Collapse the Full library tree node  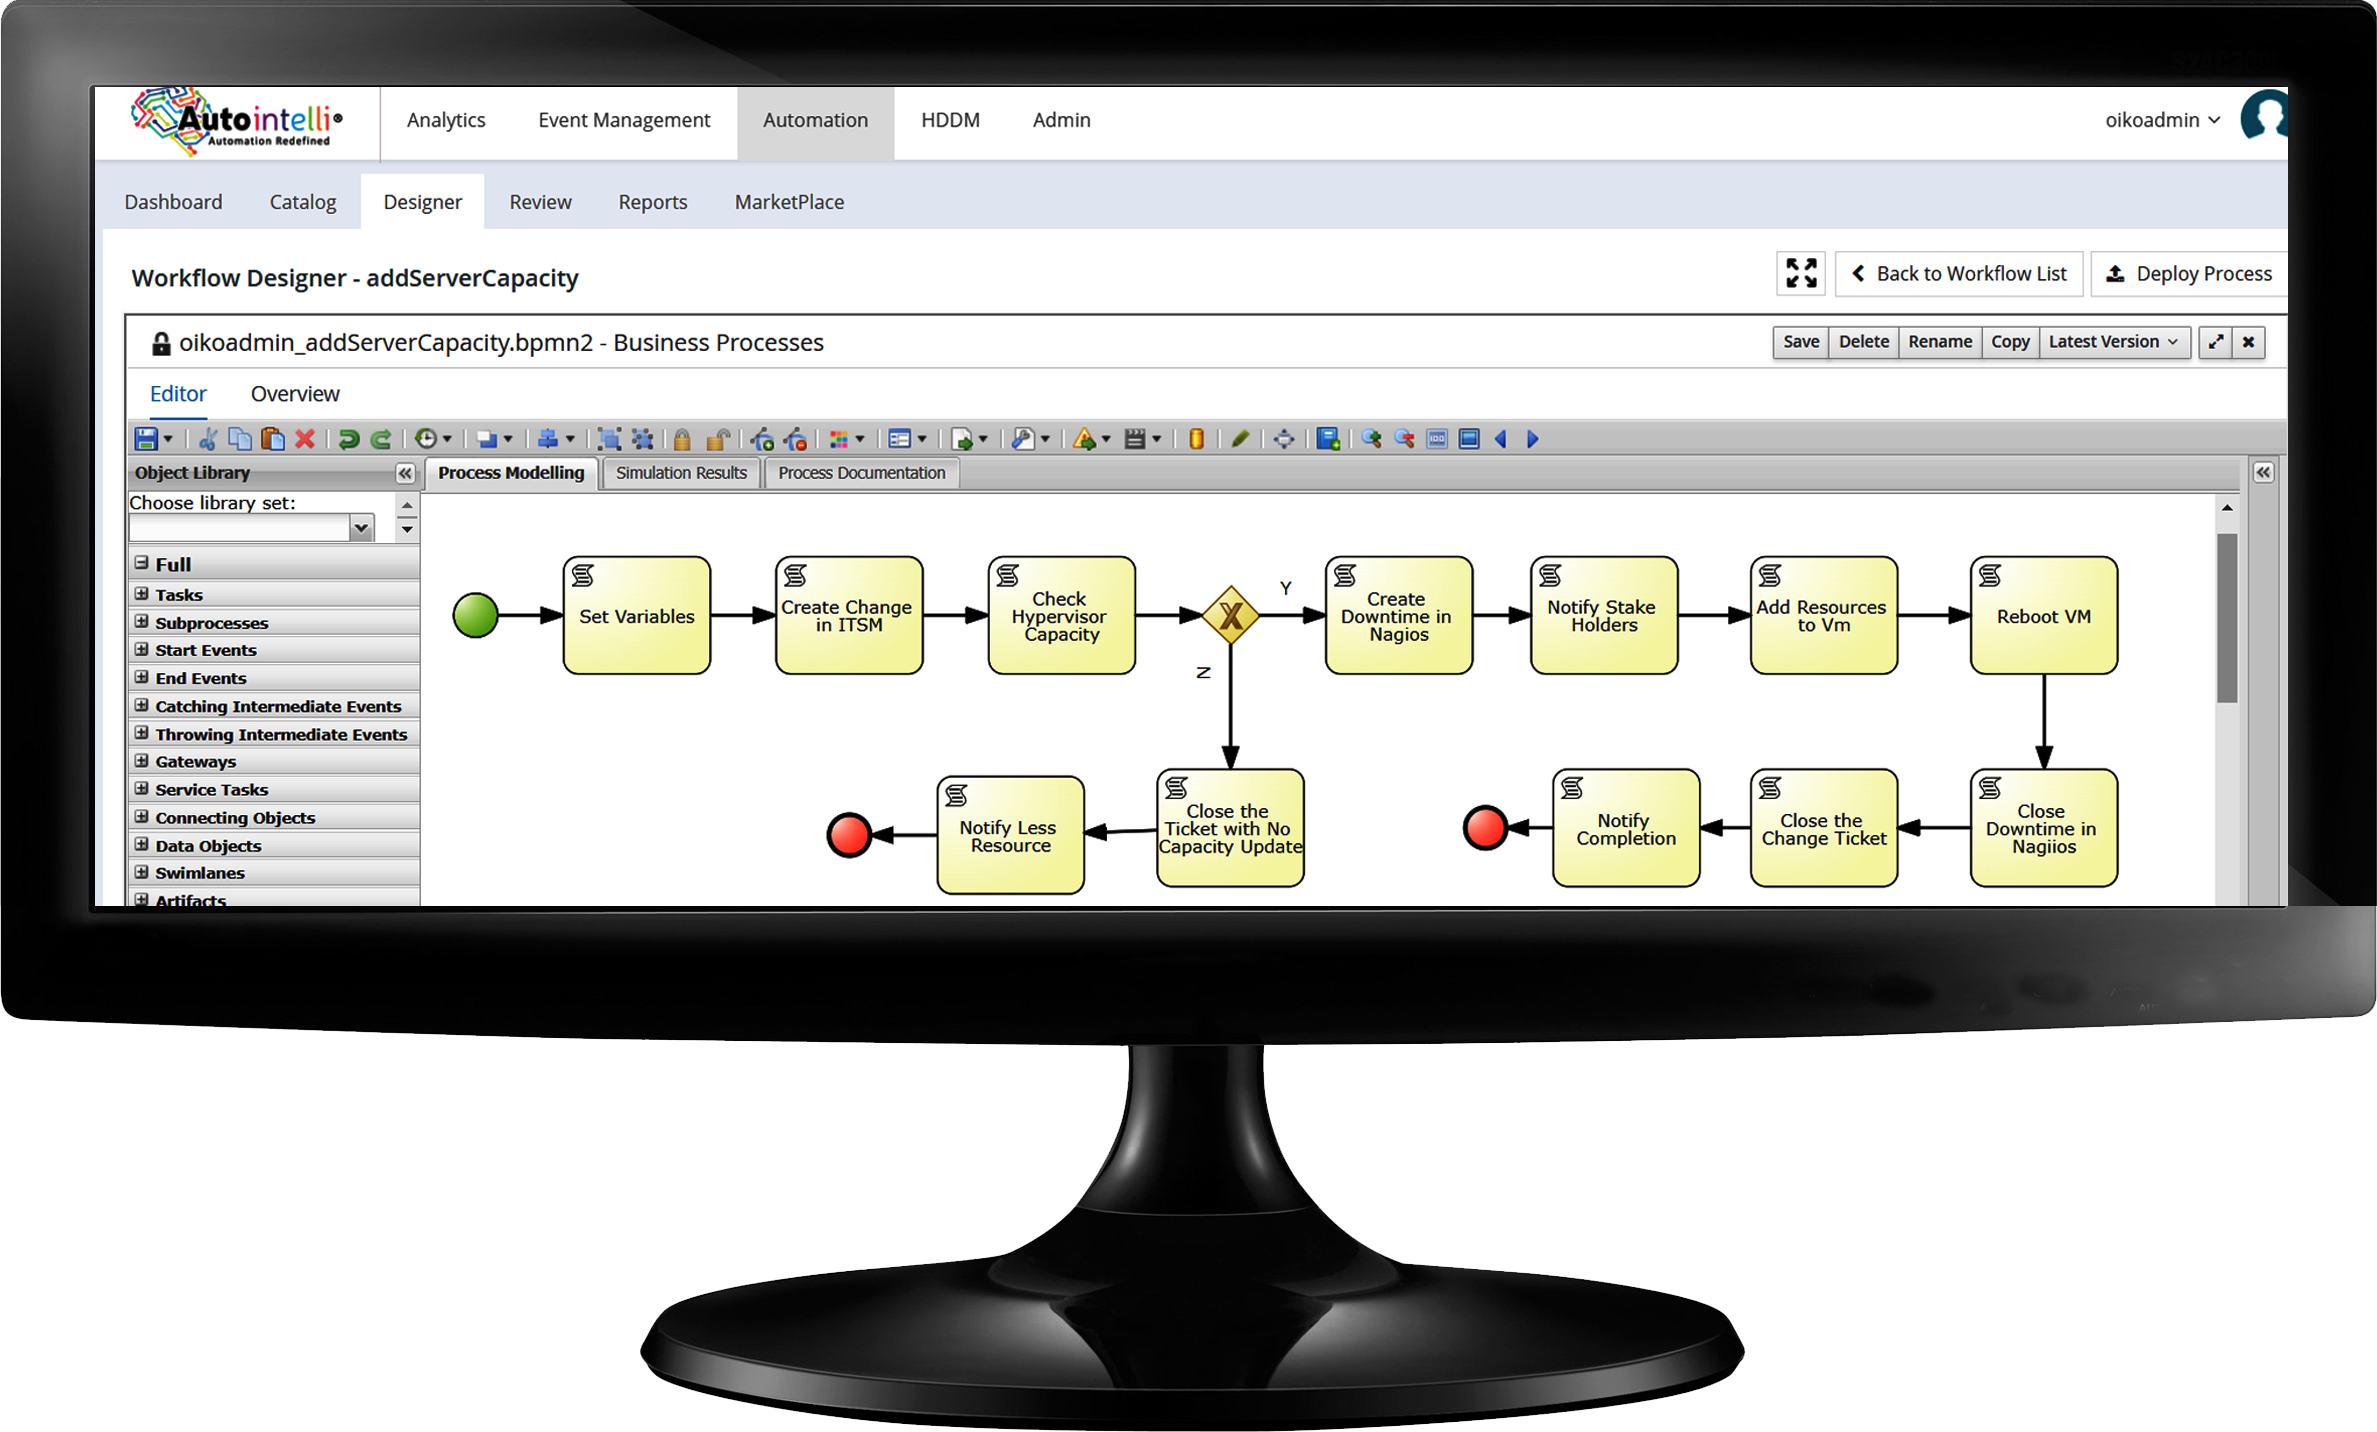point(142,563)
